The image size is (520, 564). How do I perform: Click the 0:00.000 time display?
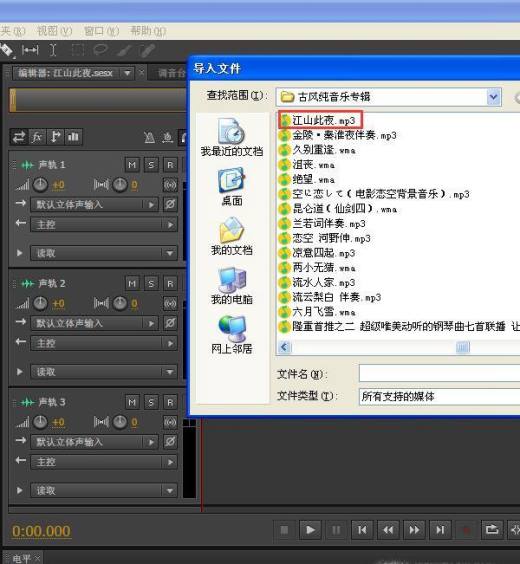(41, 531)
